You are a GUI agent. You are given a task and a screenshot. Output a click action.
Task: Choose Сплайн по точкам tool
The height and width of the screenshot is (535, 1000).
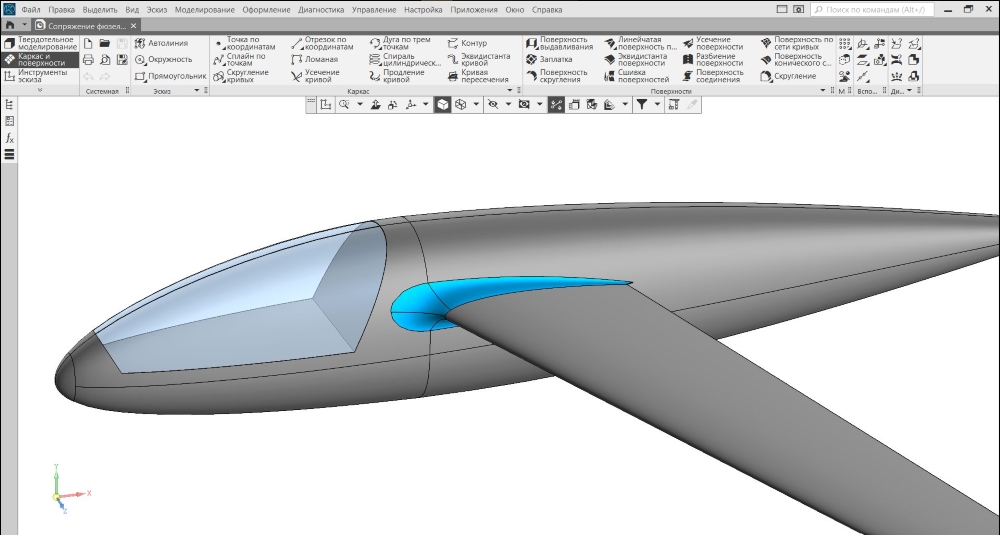click(x=240, y=59)
